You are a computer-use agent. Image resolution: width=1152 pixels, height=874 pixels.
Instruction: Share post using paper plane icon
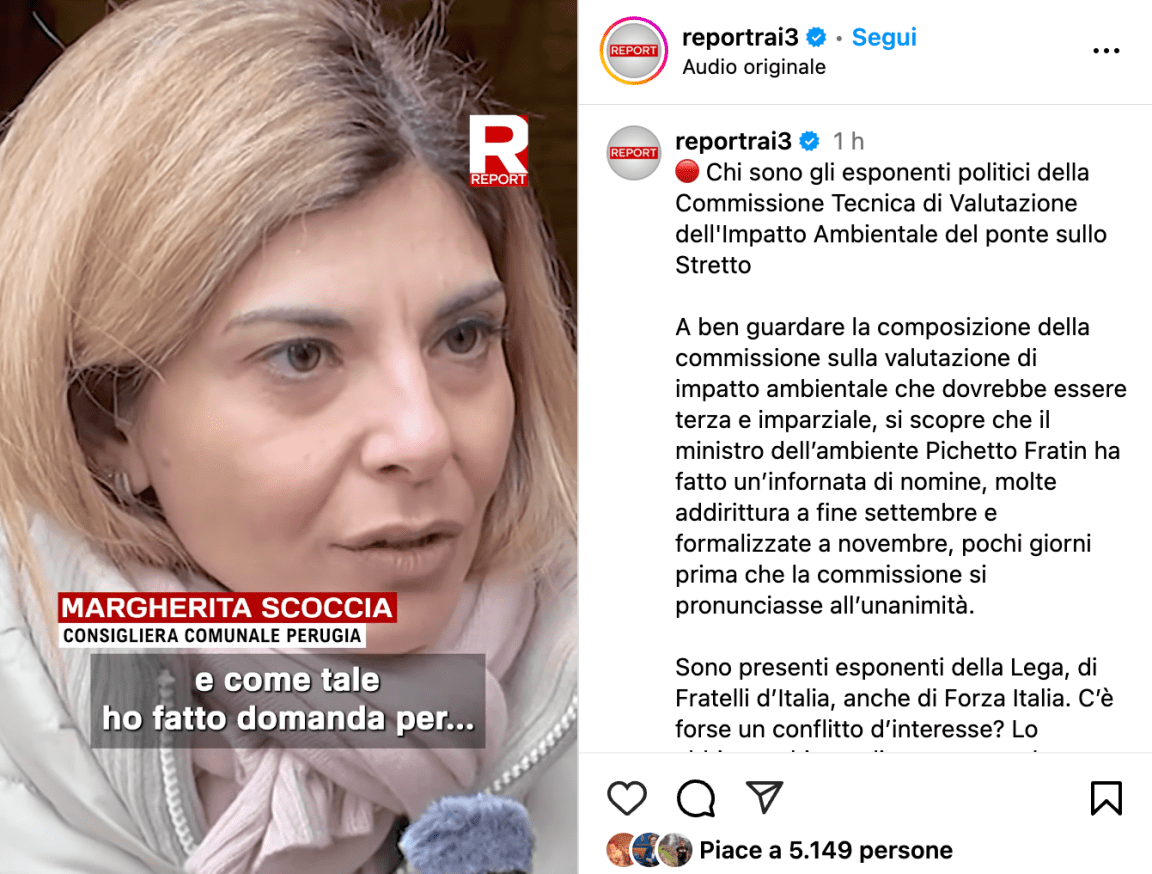tap(764, 797)
